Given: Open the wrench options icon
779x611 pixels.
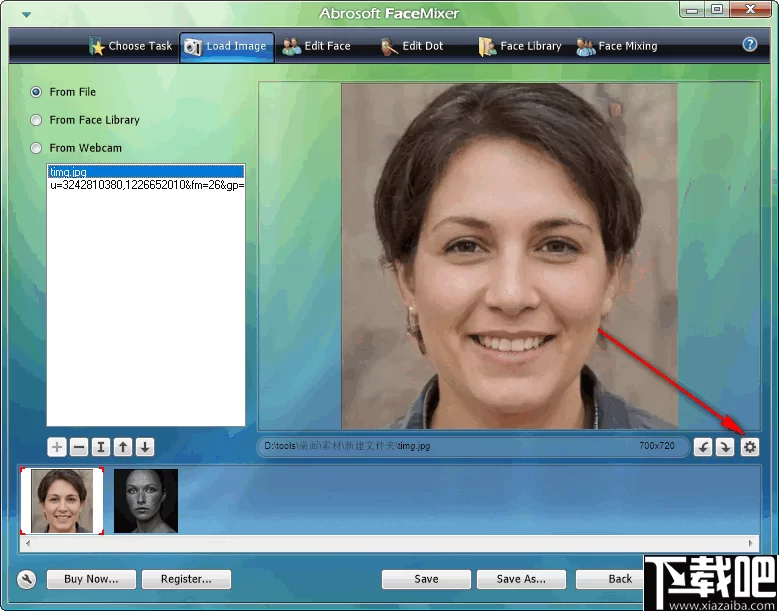Looking at the screenshot, I should 27,579.
